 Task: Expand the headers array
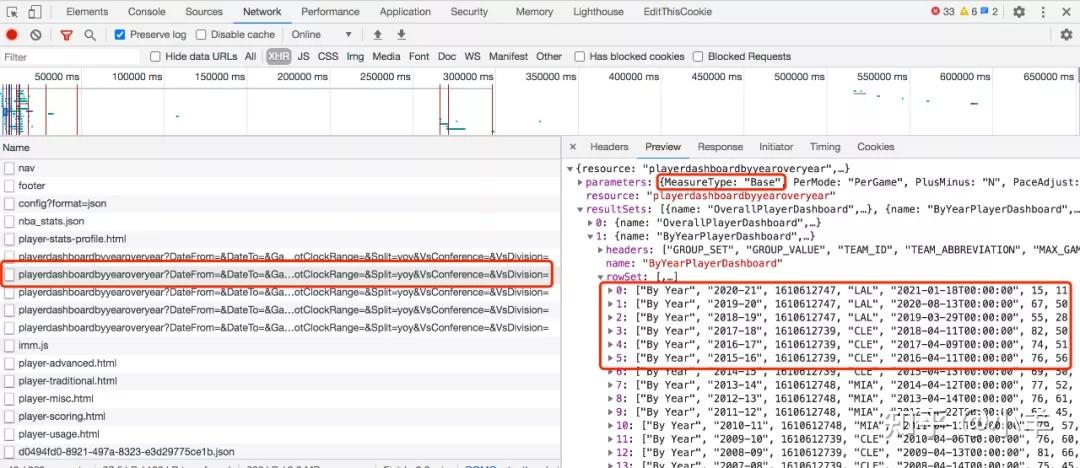pyautogui.click(x=600, y=250)
